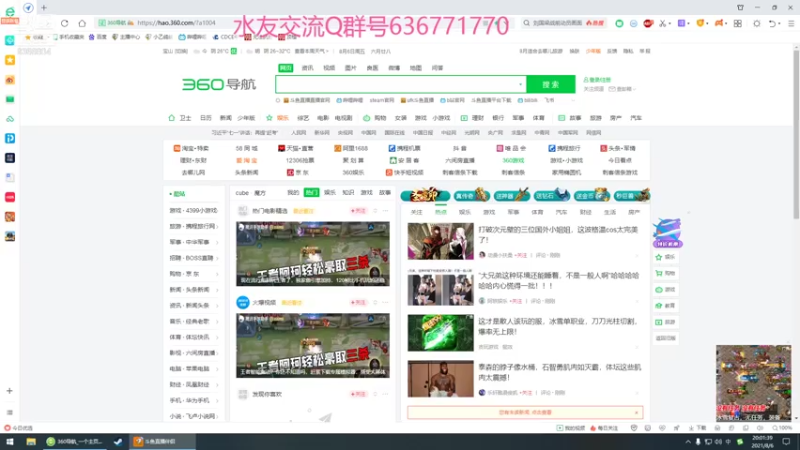Open the floating rocket game promo icon
The height and width of the screenshot is (450, 800).
667,232
